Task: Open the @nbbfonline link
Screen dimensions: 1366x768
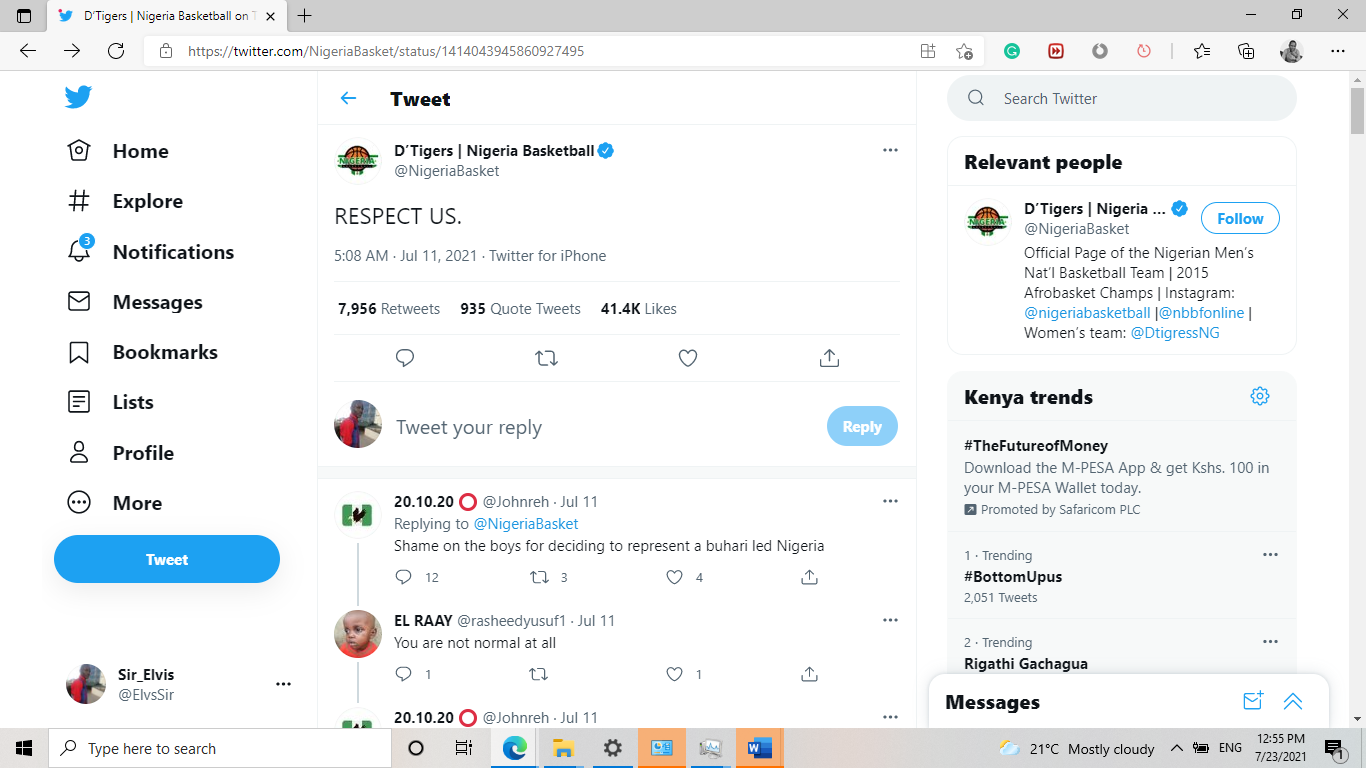Action: pyautogui.click(x=1202, y=313)
